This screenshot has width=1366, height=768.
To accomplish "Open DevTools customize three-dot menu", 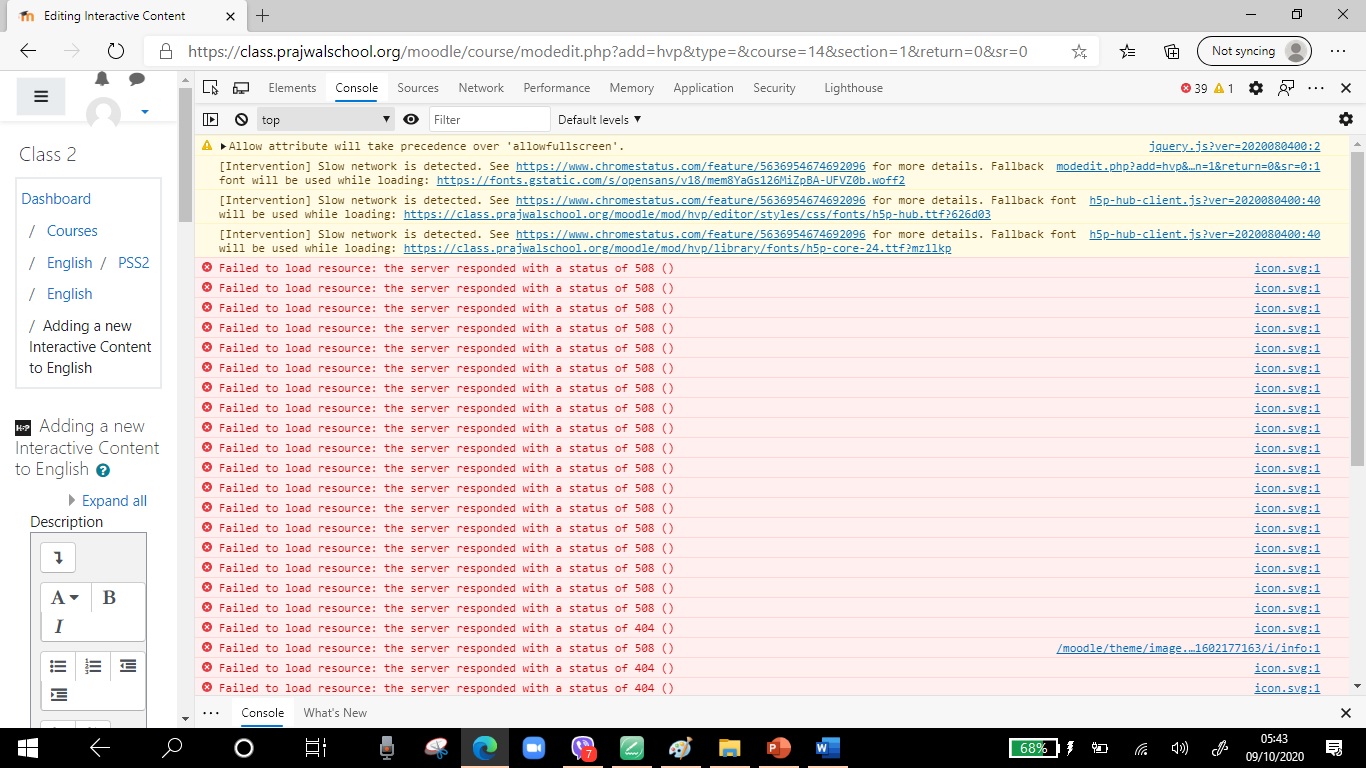I will (1316, 88).
